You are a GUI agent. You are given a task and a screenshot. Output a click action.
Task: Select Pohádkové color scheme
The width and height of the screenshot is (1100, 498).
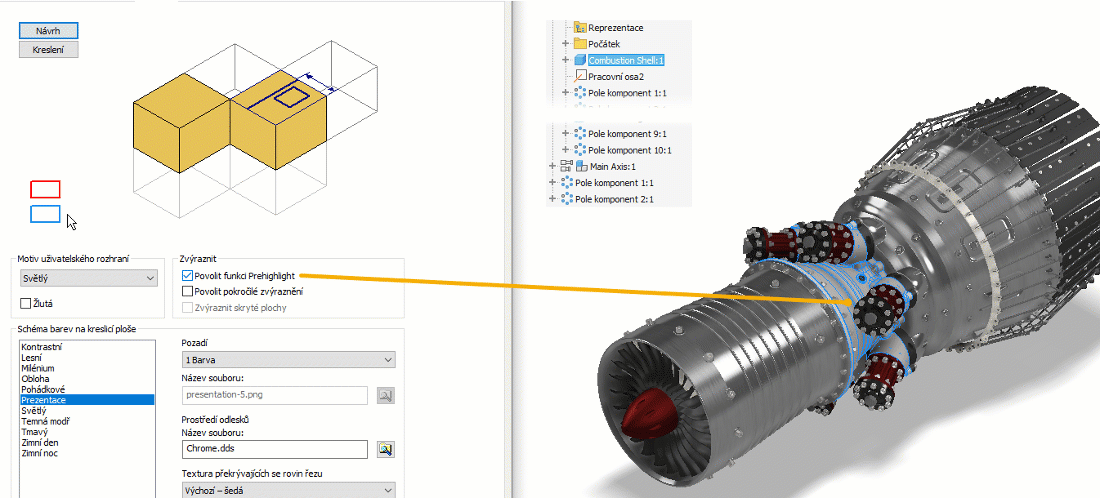click(87, 389)
